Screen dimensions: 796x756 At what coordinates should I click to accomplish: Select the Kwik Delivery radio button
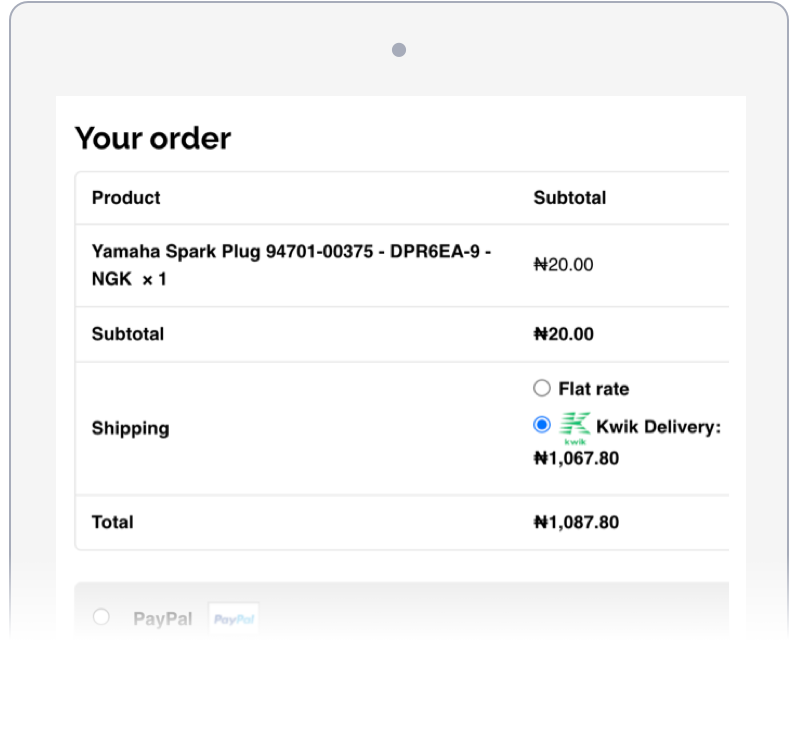542,425
